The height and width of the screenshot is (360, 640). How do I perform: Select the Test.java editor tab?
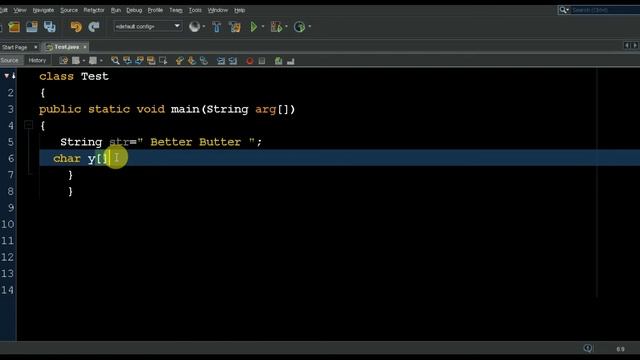click(x=67, y=47)
